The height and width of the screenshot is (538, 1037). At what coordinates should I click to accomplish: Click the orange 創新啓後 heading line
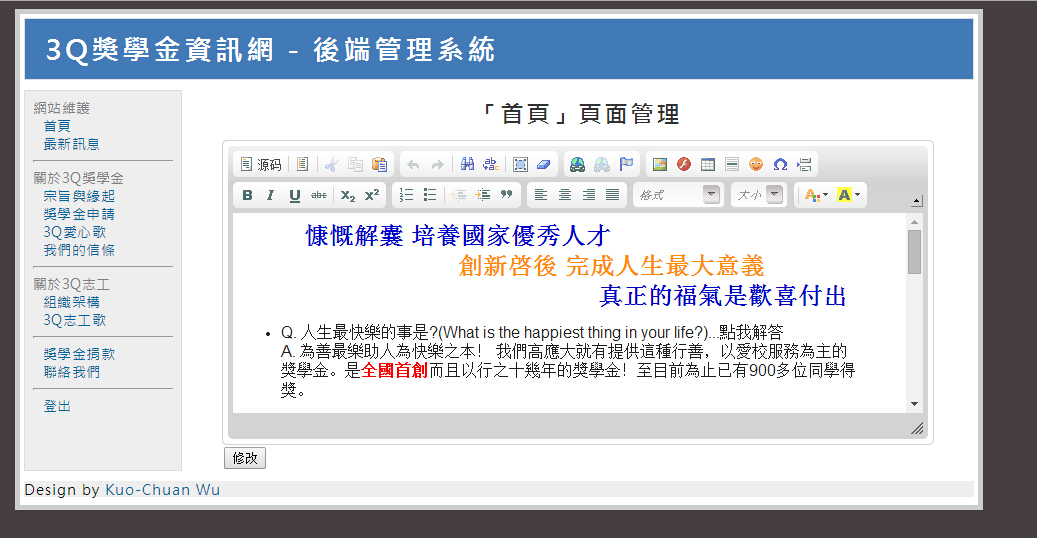click(x=612, y=266)
